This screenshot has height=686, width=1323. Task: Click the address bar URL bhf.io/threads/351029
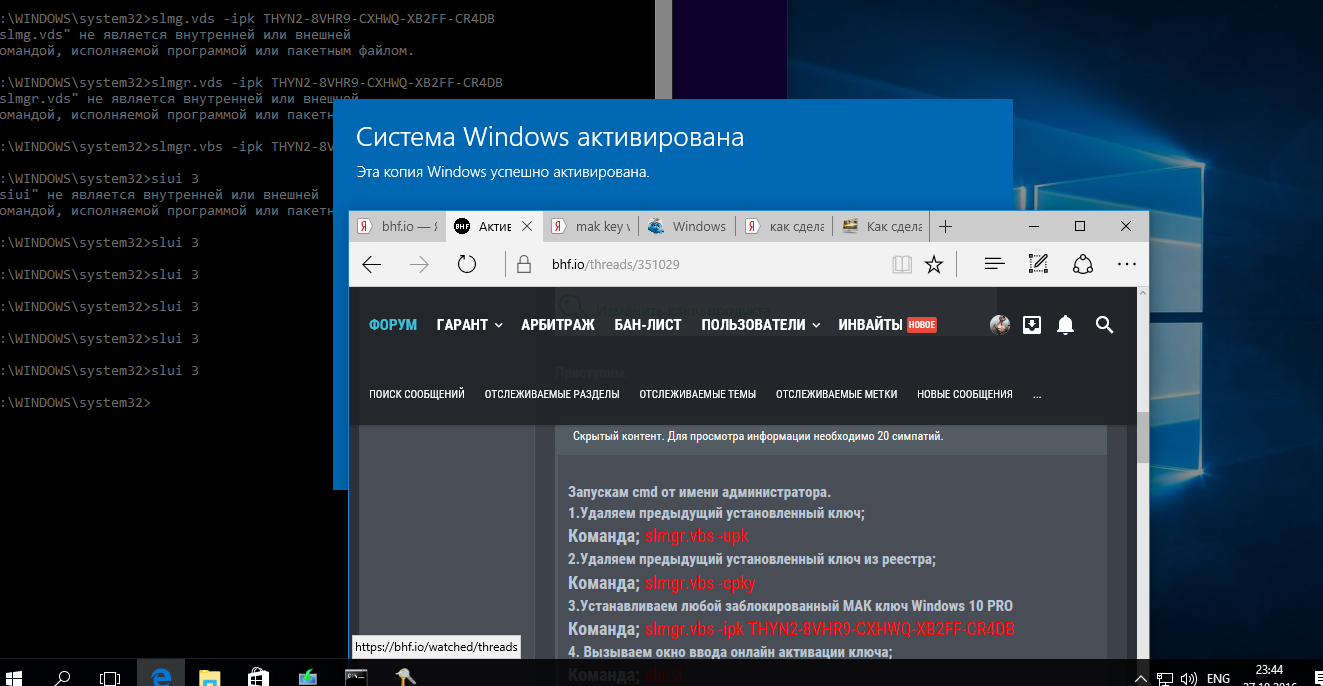pos(615,265)
